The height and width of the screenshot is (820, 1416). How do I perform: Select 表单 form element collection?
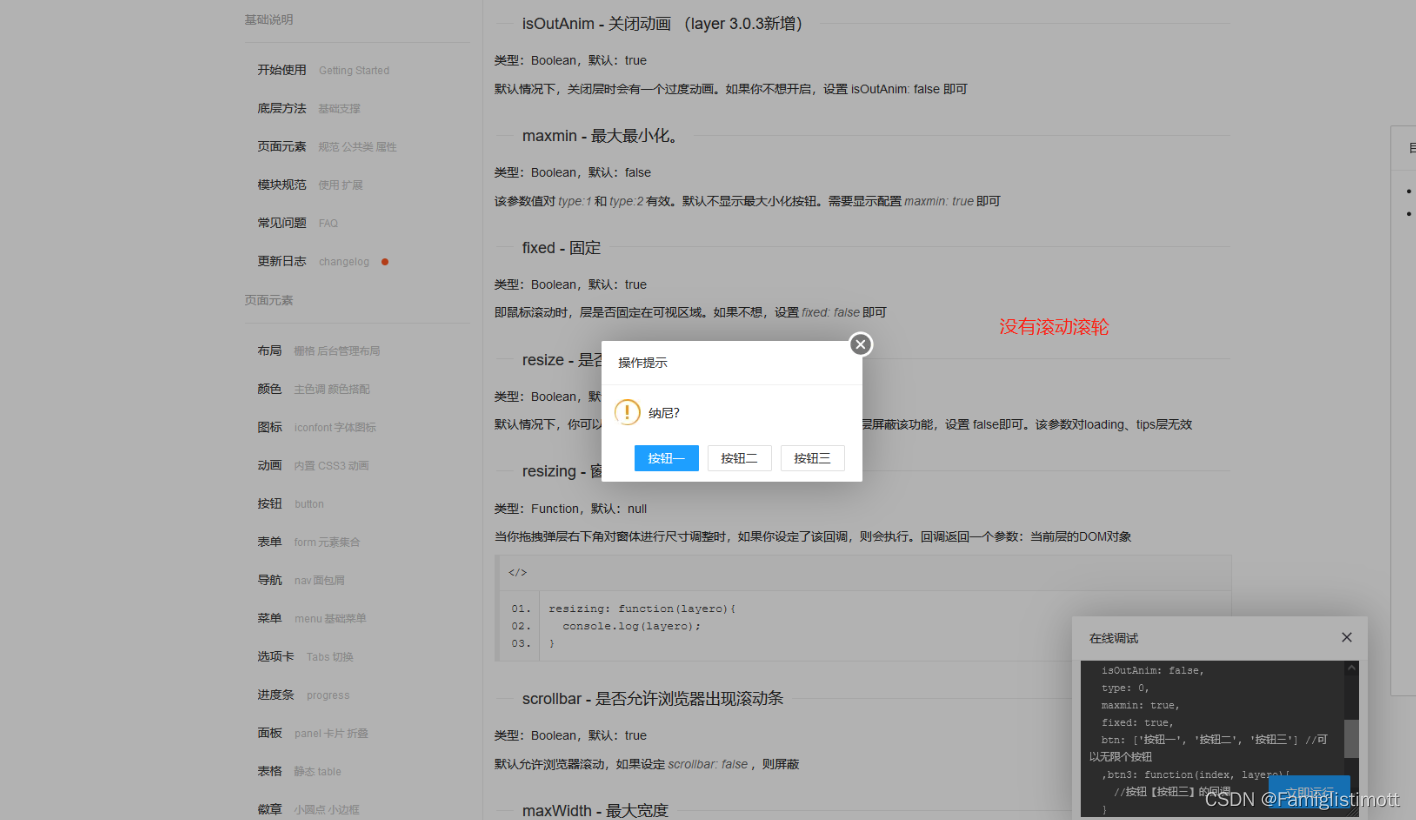[x=268, y=541]
